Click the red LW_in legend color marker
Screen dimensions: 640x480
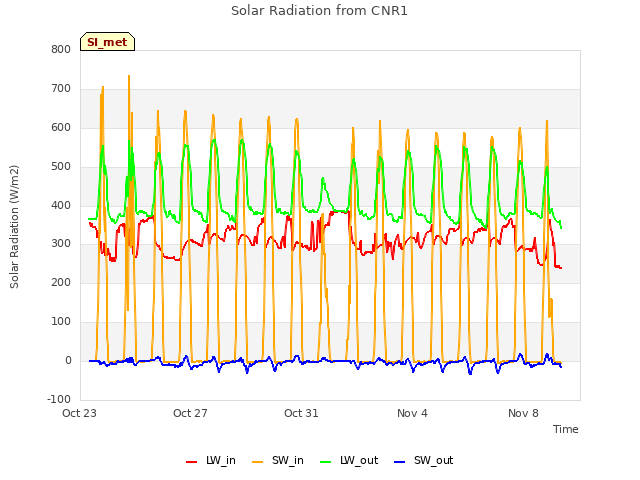[x=191, y=462]
